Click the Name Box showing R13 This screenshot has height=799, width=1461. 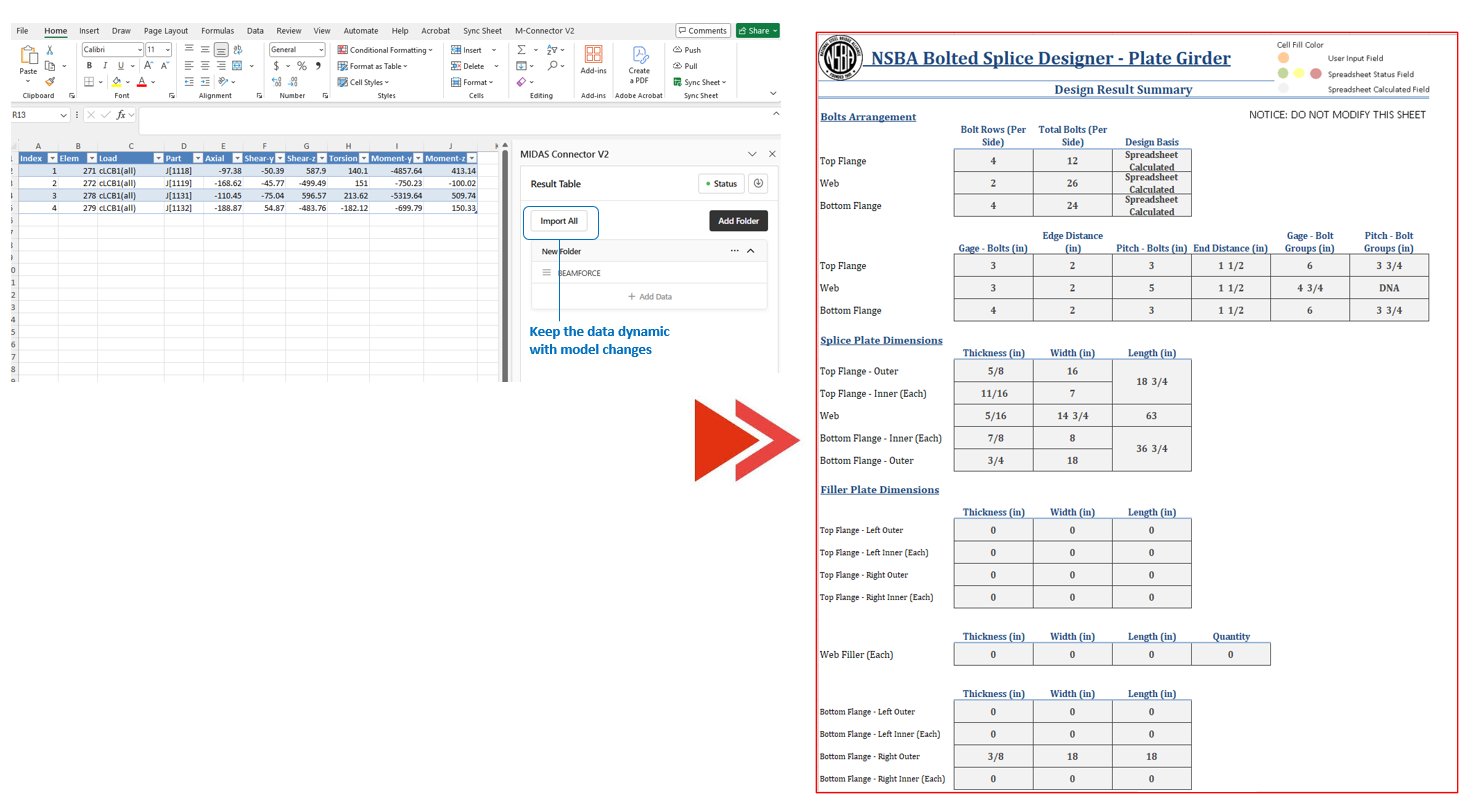pyautogui.click(x=40, y=115)
